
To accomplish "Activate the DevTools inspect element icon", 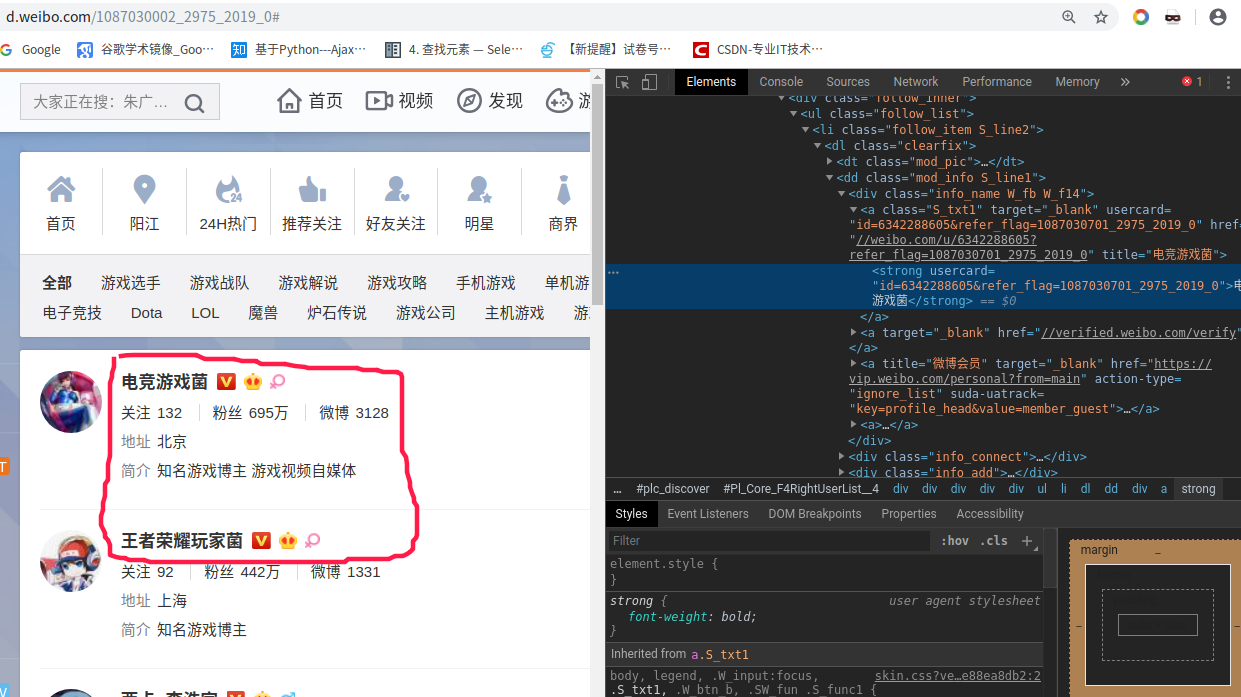I will 622,82.
